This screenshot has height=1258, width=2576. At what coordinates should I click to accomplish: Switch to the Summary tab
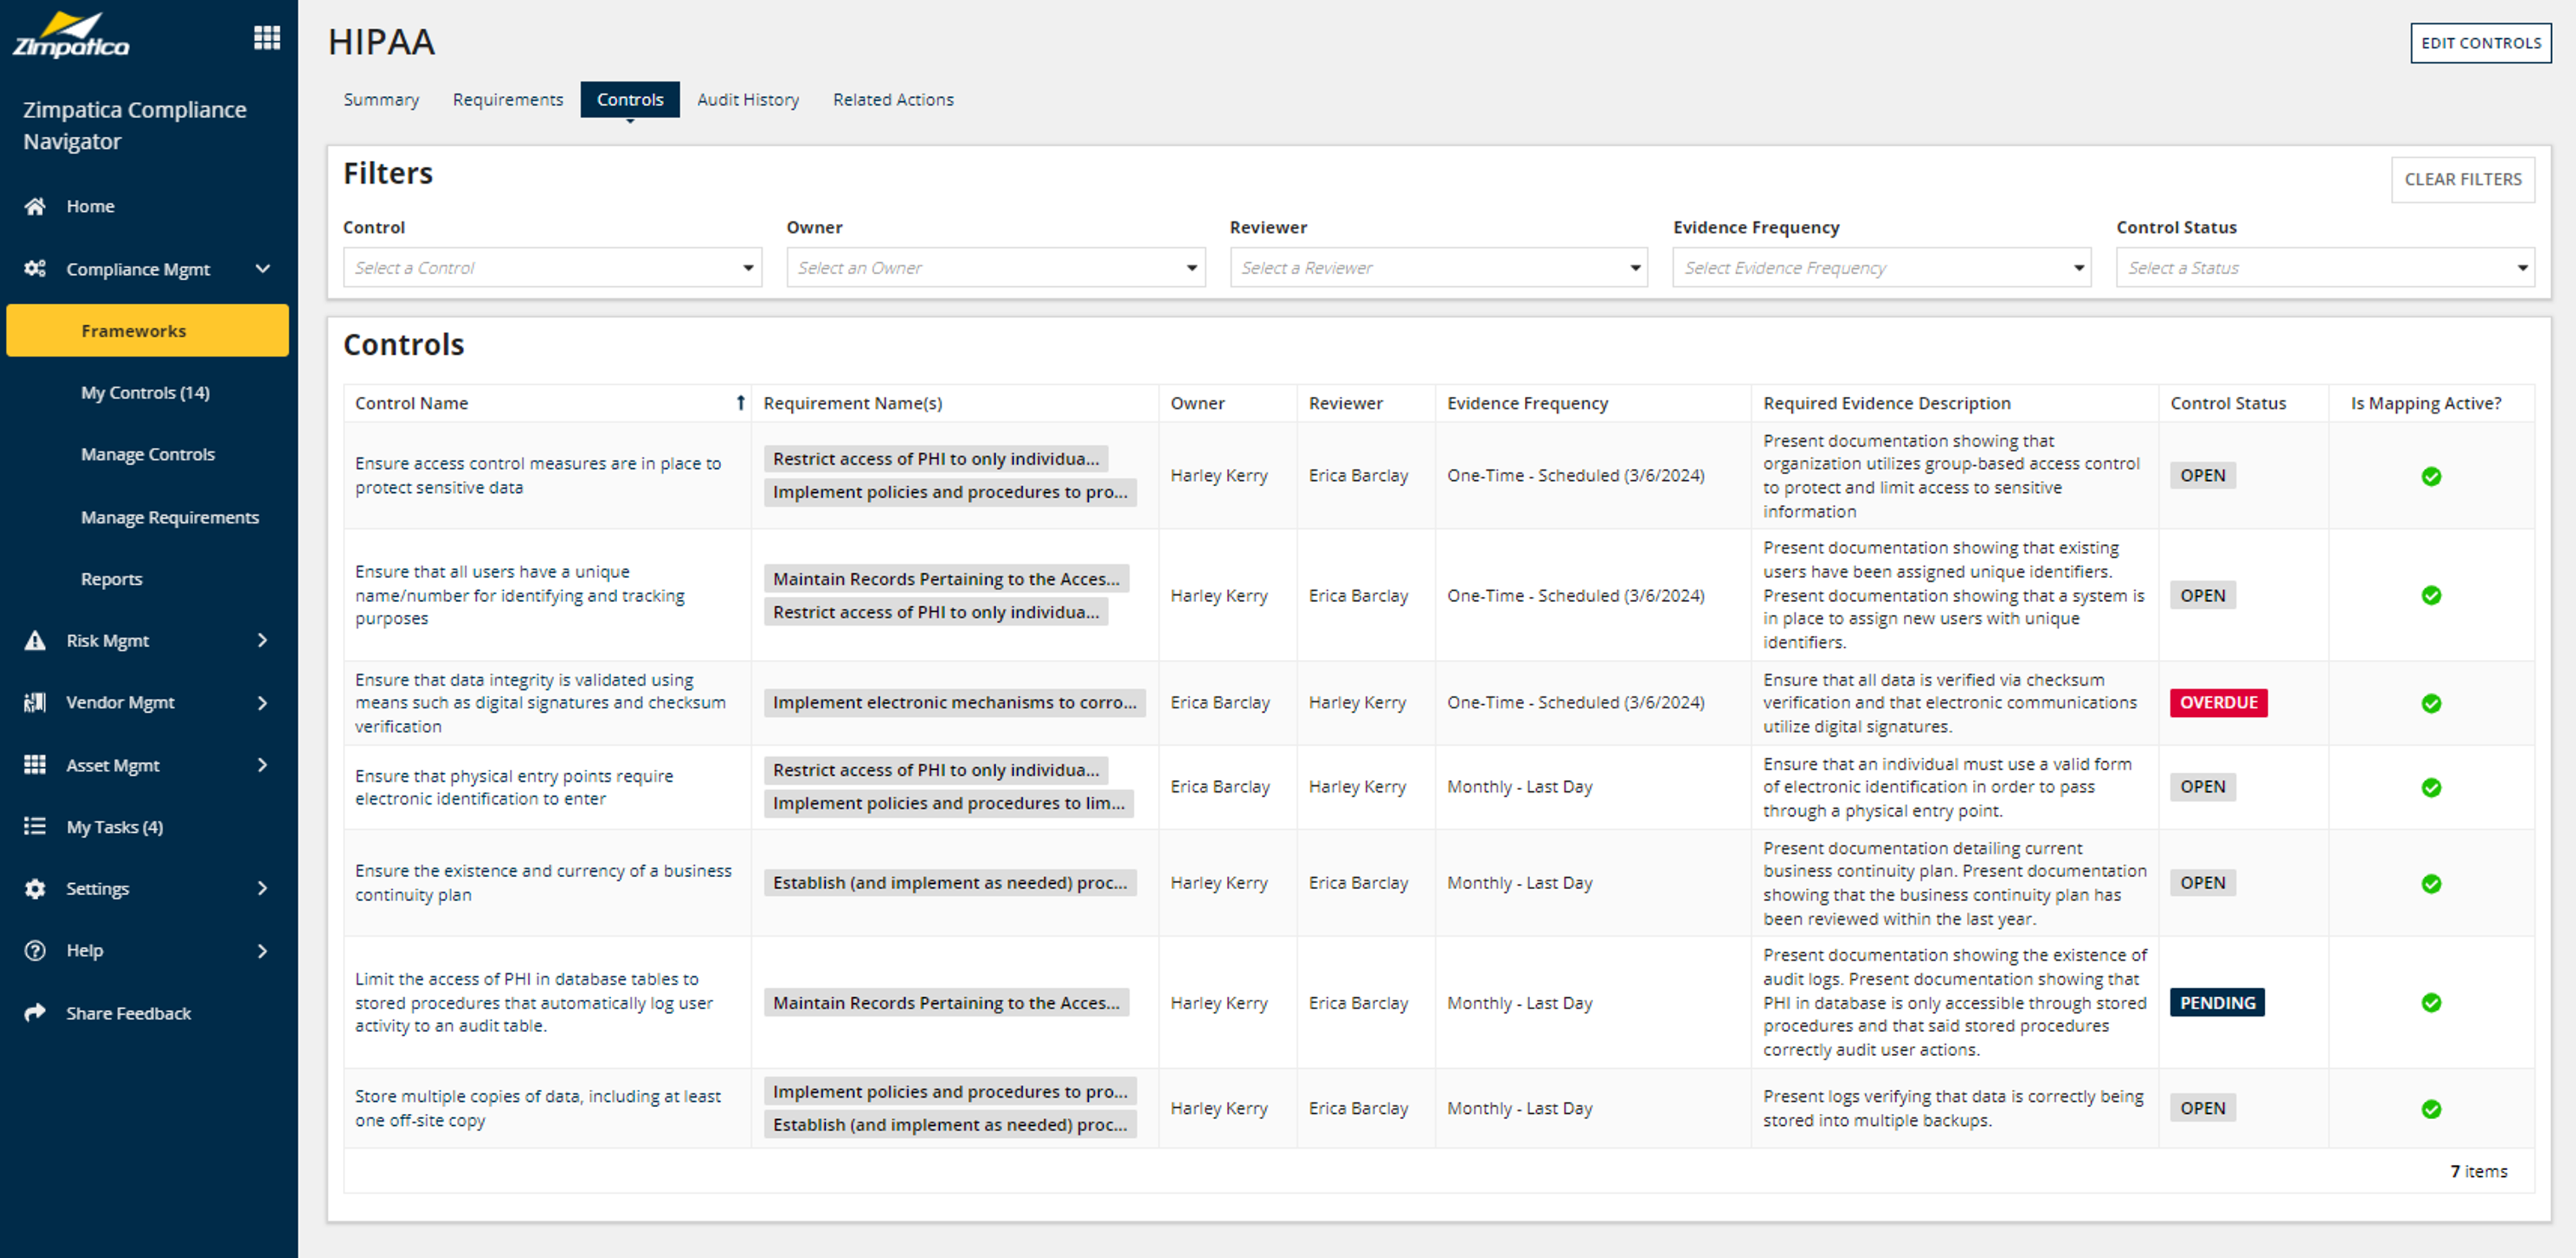tap(381, 99)
